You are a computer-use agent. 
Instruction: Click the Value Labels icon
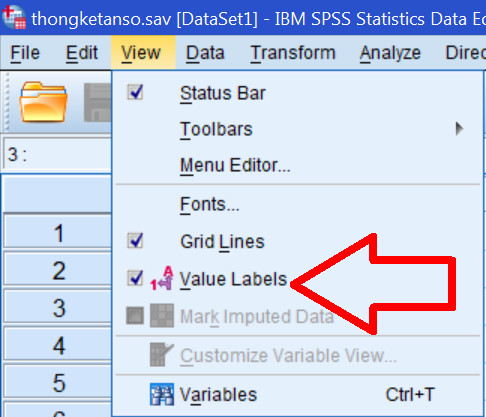click(x=162, y=278)
